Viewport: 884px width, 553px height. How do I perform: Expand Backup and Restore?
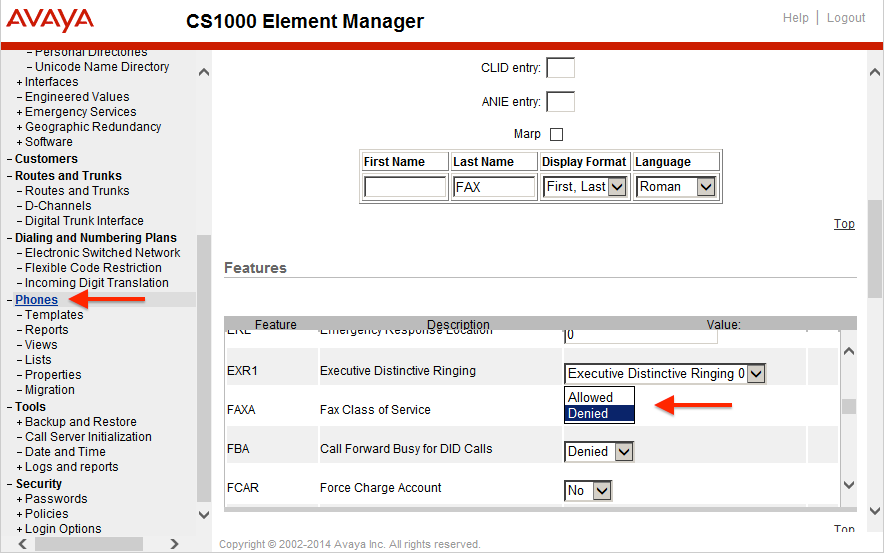click(19, 422)
